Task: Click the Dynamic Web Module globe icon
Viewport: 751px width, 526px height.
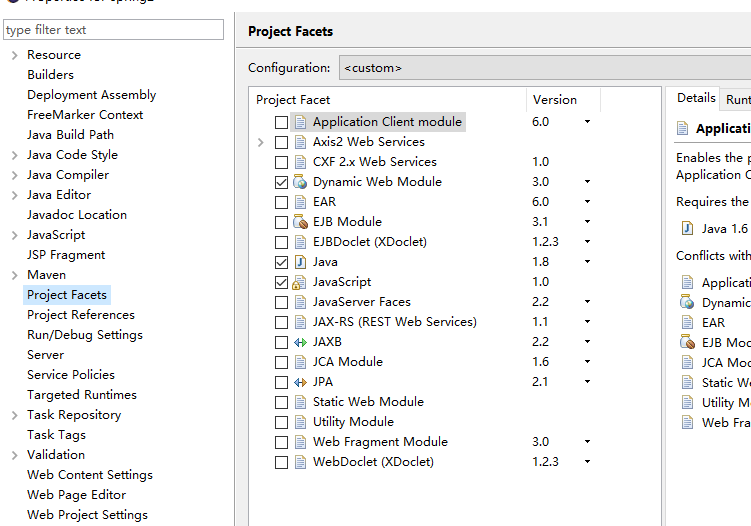Action: tap(300, 182)
